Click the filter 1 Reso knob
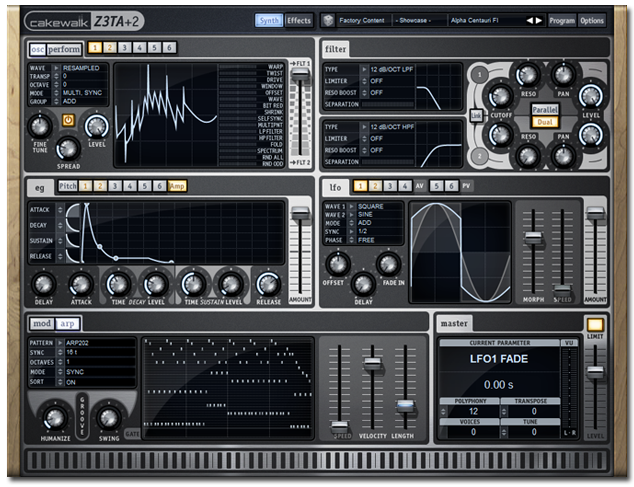Image resolution: width=634 pixels, height=487 pixels. 528,74
